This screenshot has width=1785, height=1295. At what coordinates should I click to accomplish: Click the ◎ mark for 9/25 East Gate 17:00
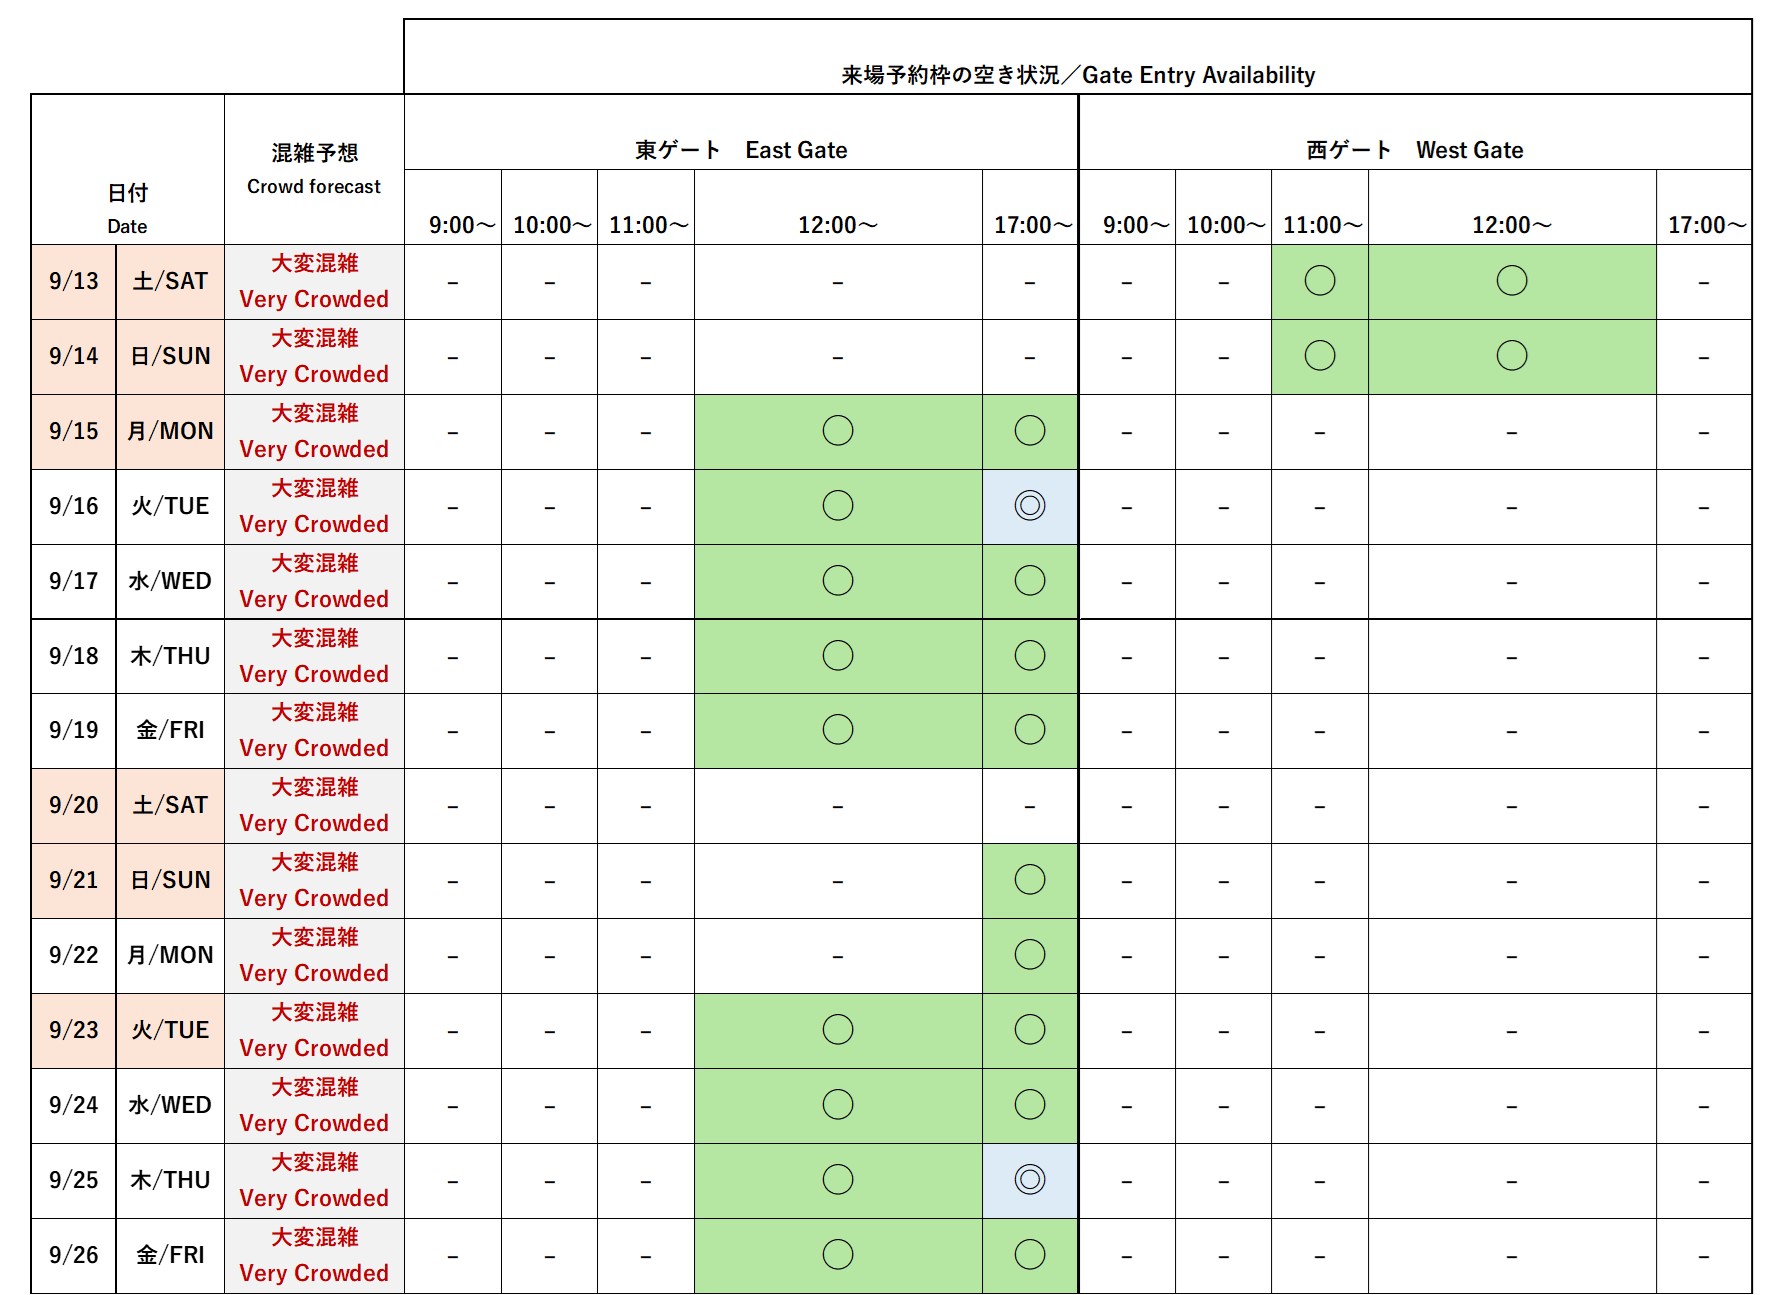[1028, 1180]
